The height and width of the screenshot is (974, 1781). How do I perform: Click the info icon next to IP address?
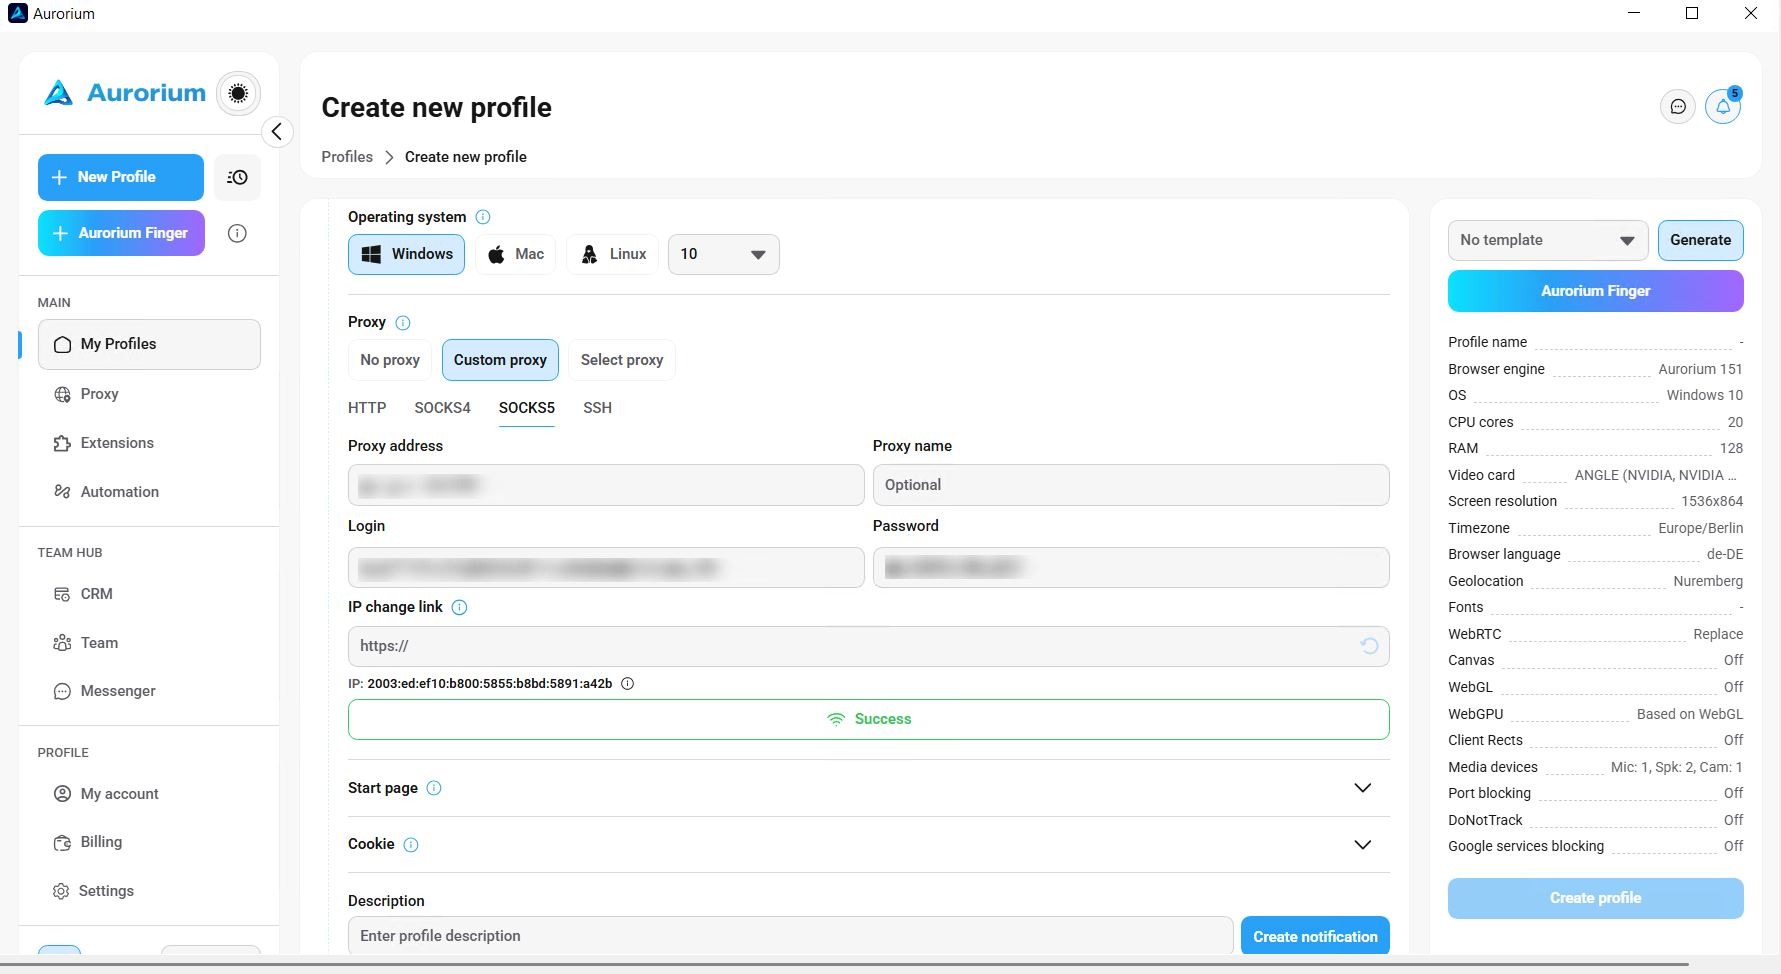(x=628, y=684)
